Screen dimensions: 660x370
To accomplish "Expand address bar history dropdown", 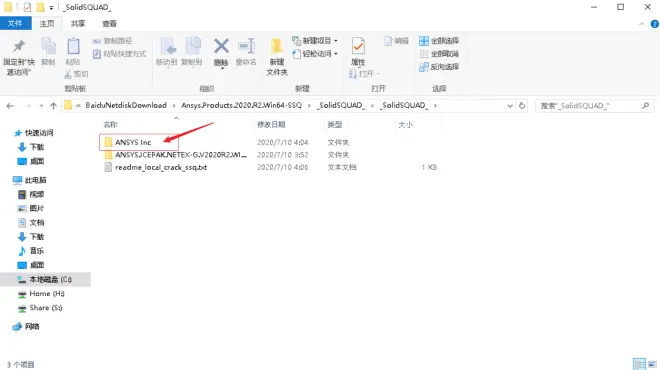I will coord(510,106).
